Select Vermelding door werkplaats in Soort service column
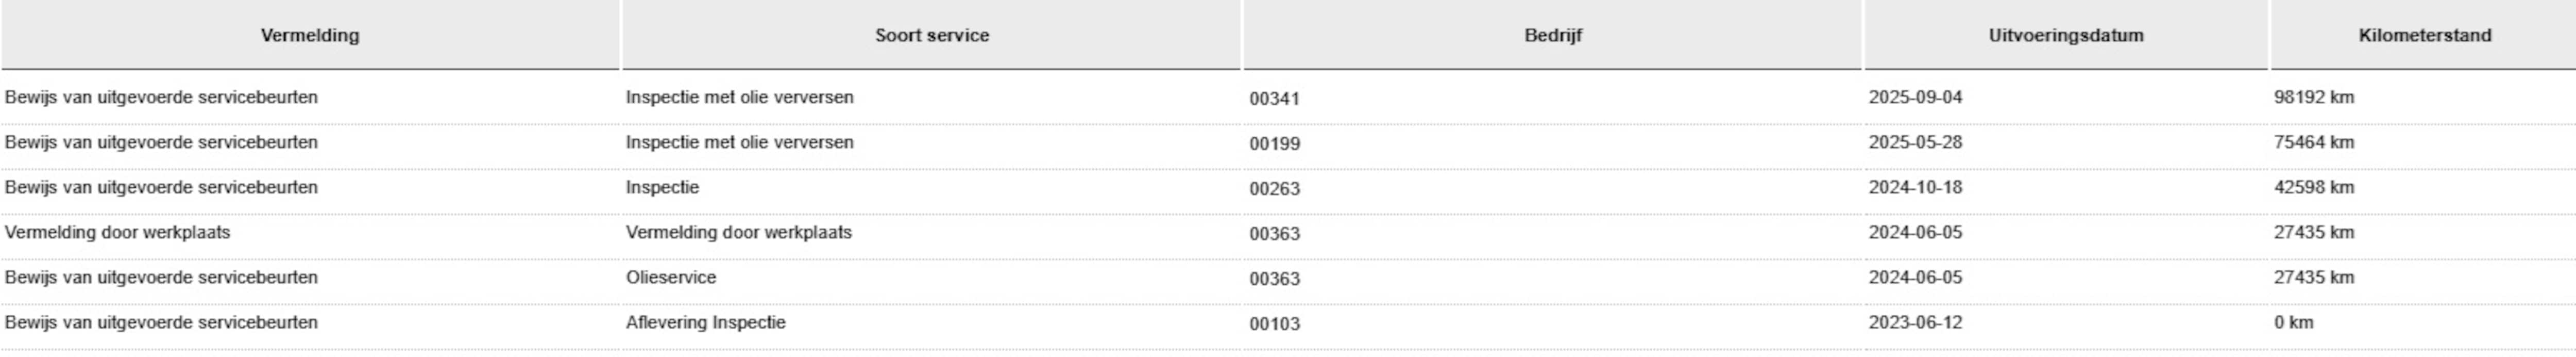This screenshot has width=2576, height=357. coord(738,233)
